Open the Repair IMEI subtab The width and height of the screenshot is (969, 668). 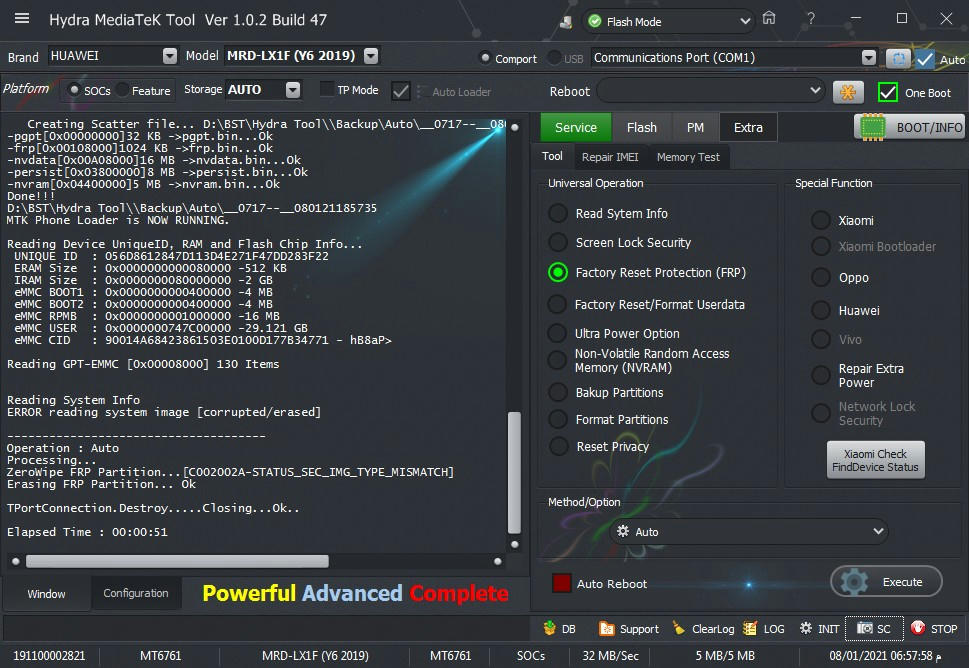[x=610, y=157]
